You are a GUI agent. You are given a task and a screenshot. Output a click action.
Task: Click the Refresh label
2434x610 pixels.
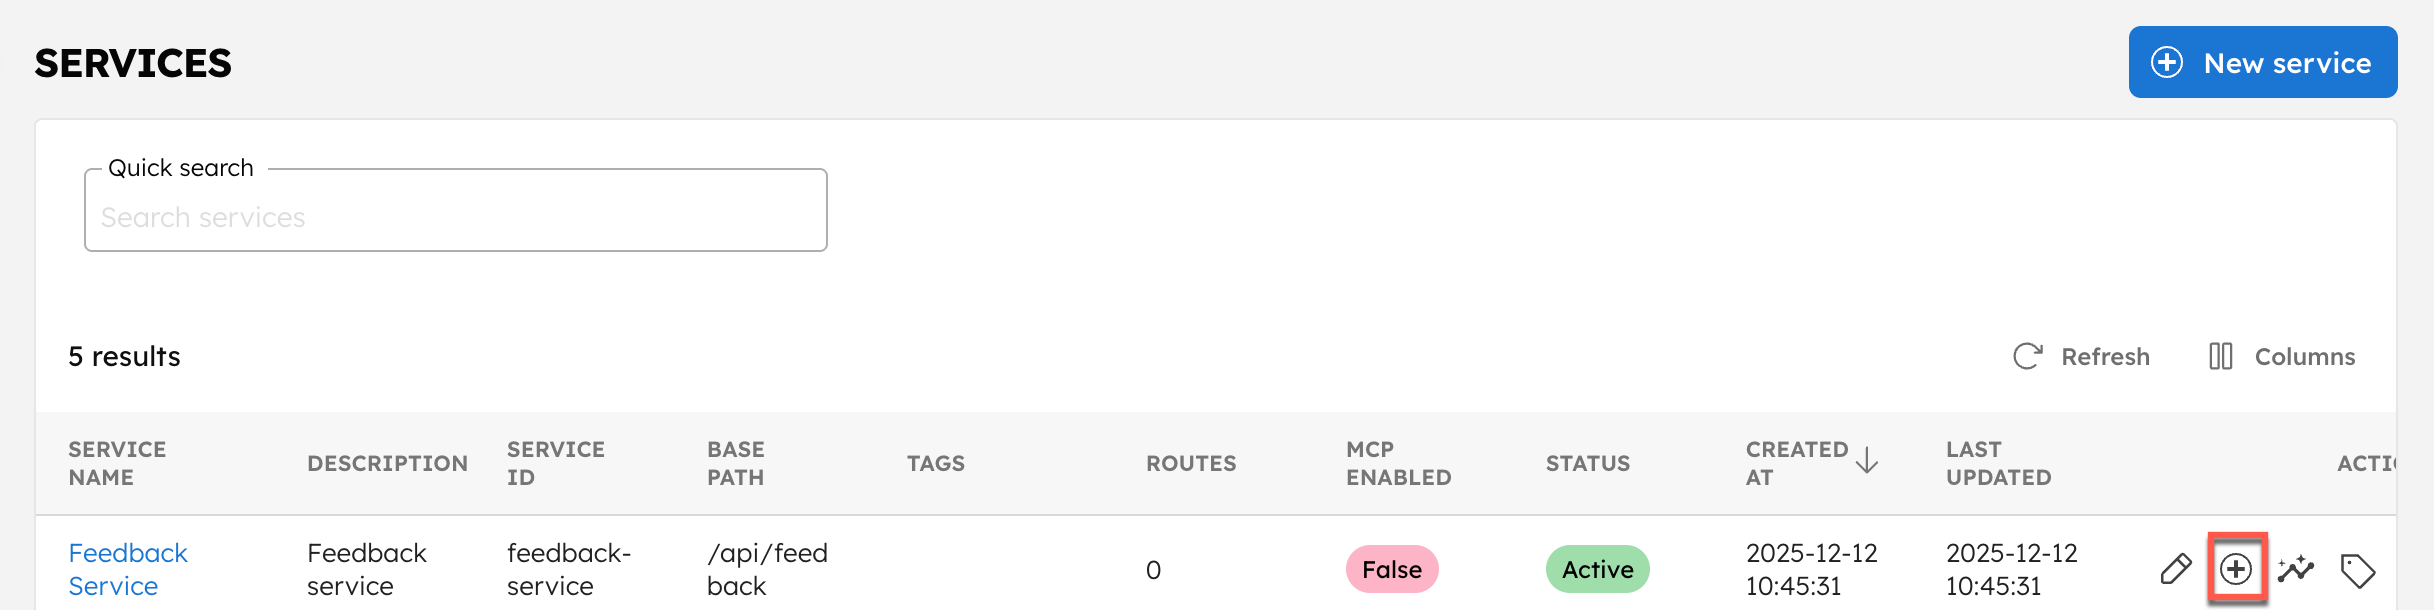[x=2106, y=356]
